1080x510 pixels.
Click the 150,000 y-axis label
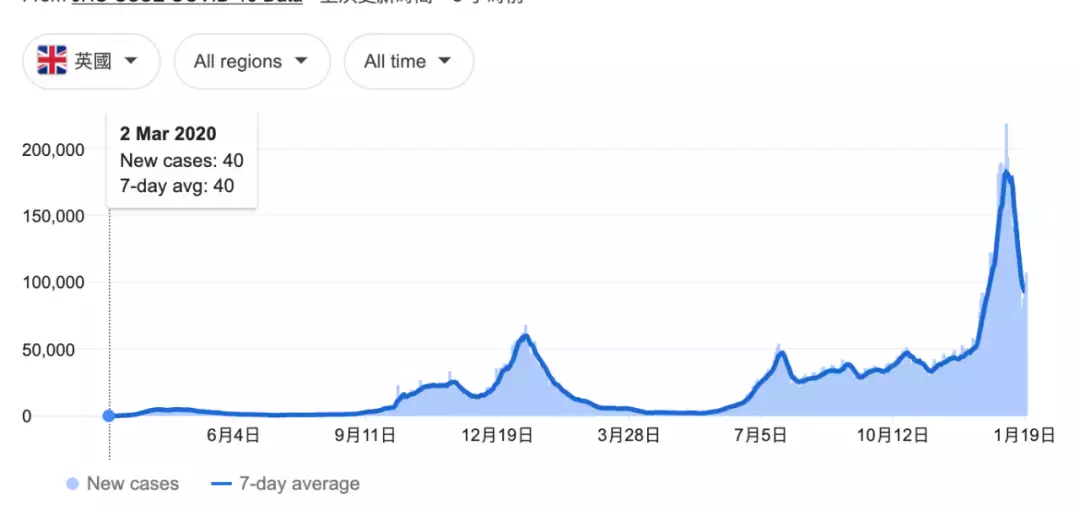pos(54,216)
